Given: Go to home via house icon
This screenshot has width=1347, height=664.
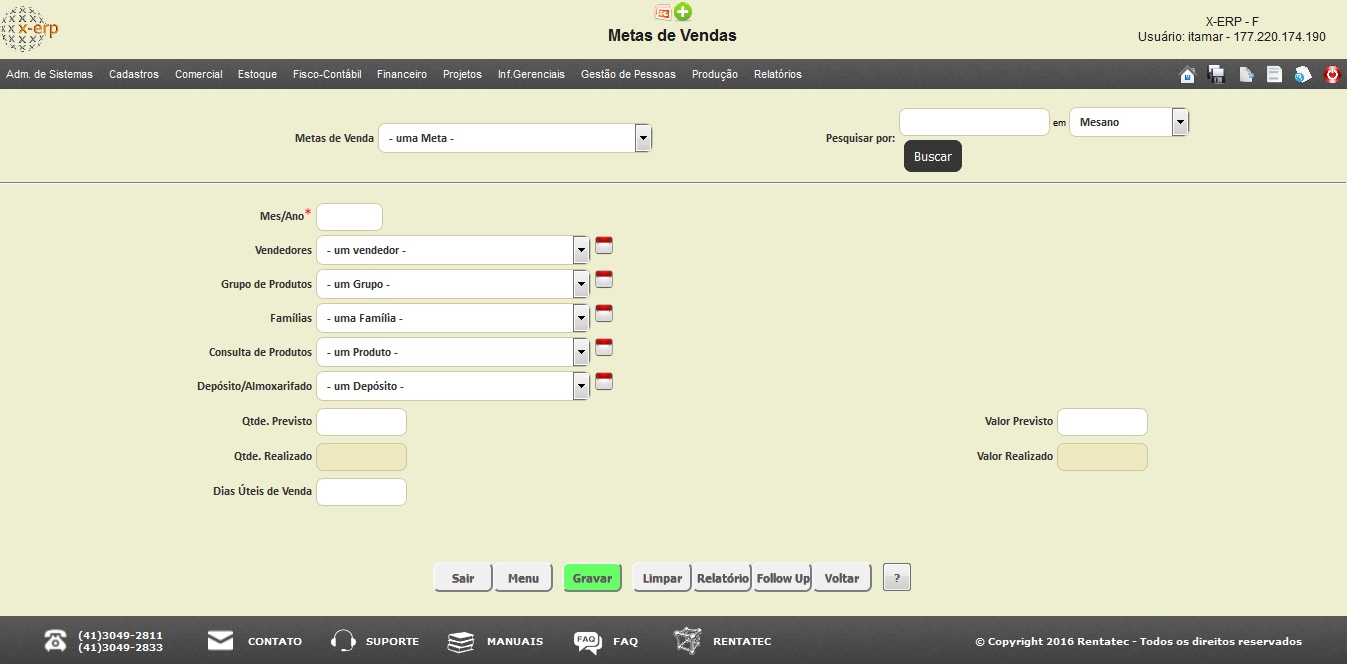Looking at the screenshot, I should (x=1187, y=75).
